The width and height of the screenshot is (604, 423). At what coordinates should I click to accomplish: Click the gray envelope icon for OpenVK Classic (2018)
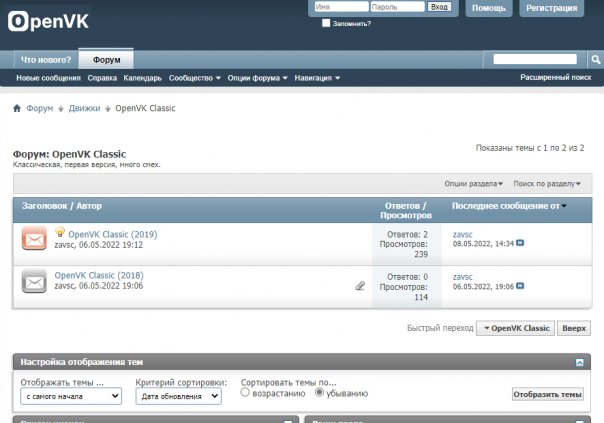(34, 281)
